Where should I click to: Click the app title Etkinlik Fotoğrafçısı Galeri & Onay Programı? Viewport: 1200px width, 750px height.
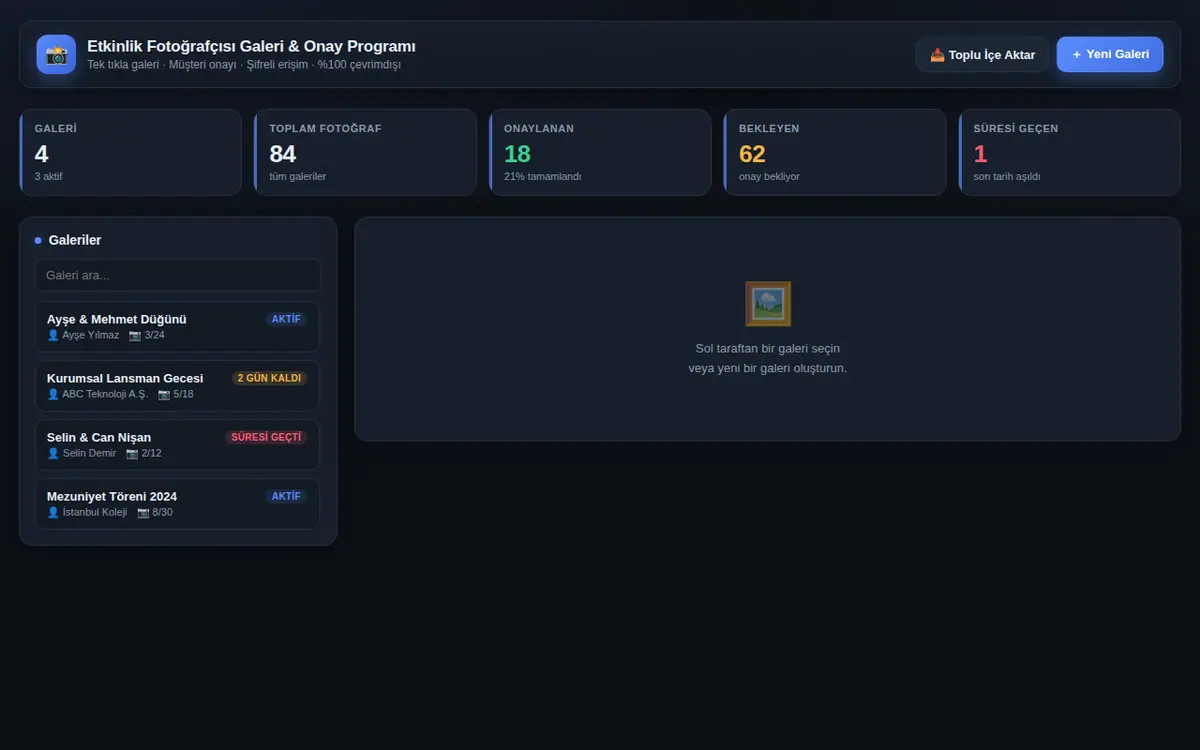pyautogui.click(x=251, y=46)
